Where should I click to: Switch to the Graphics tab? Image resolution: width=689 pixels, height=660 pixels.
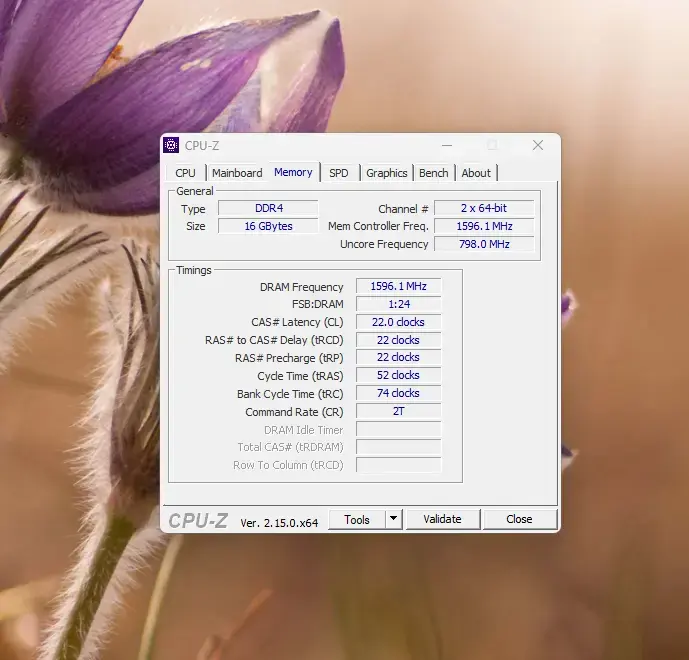tap(387, 173)
